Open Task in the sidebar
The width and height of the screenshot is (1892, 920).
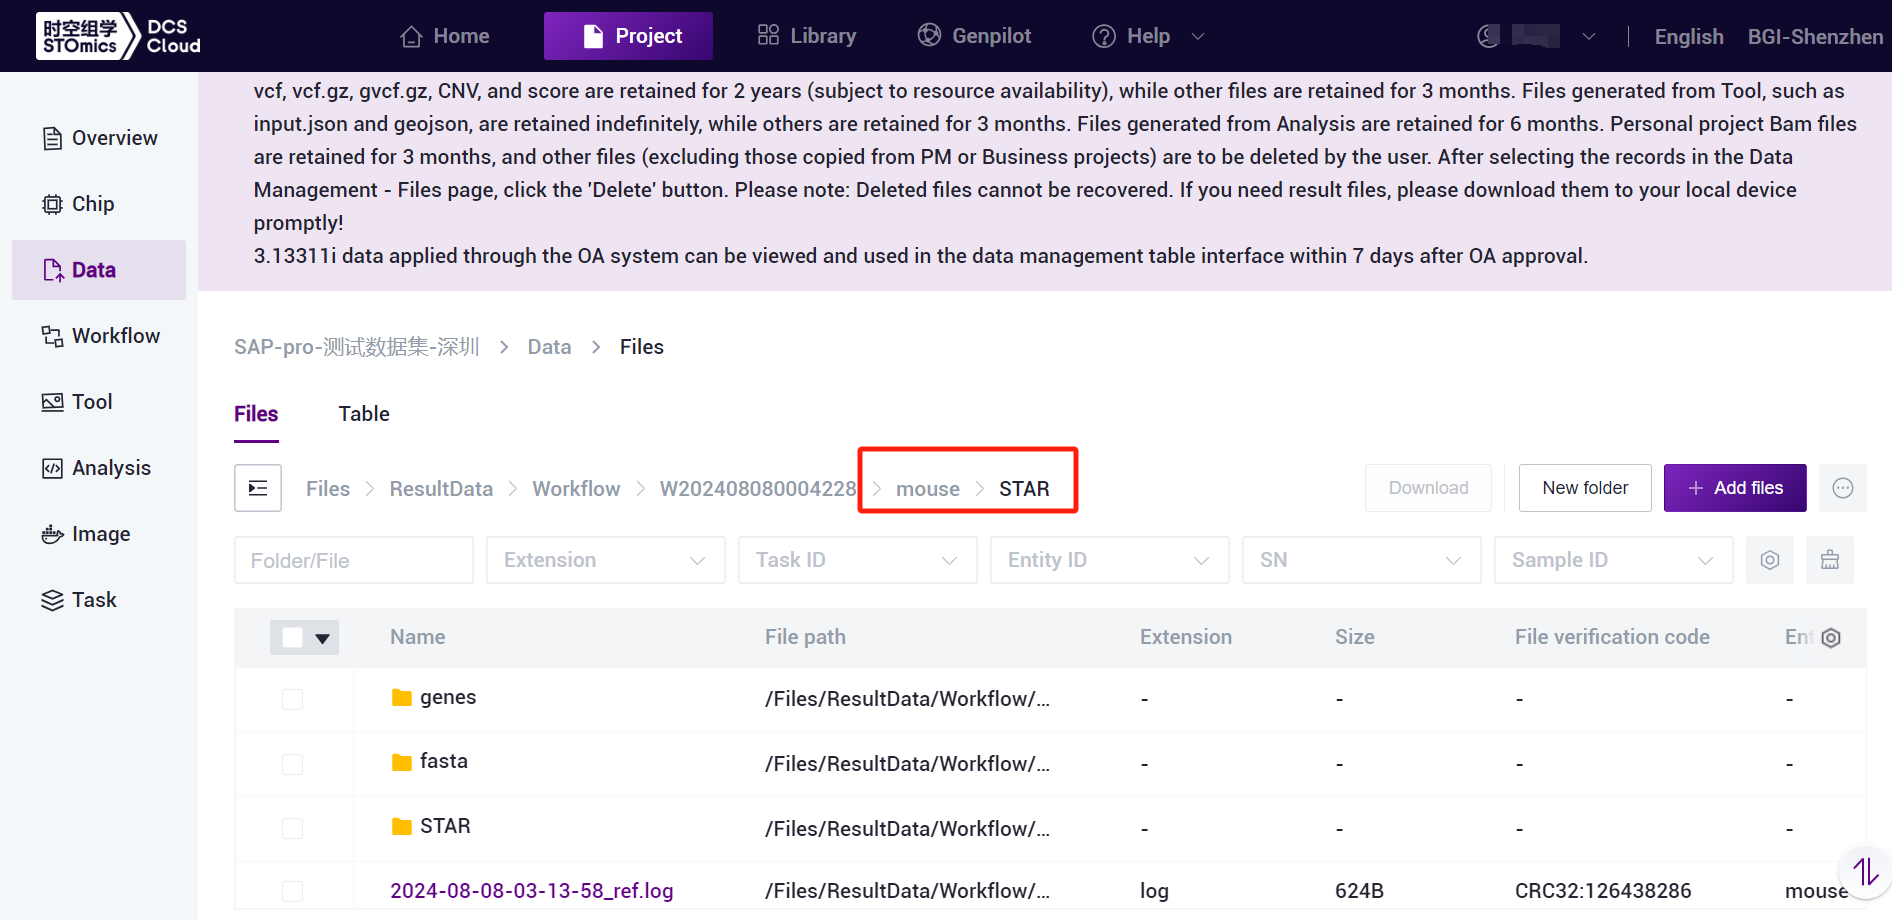(99, 600)
